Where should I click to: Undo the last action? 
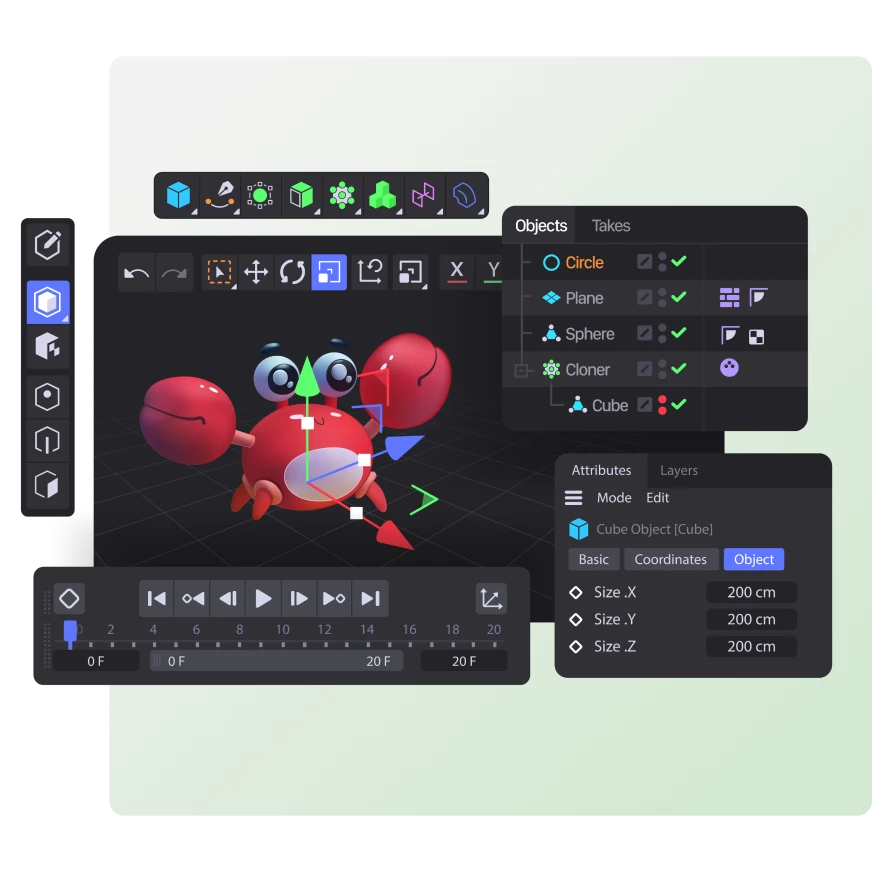click(x=137, y=272)
